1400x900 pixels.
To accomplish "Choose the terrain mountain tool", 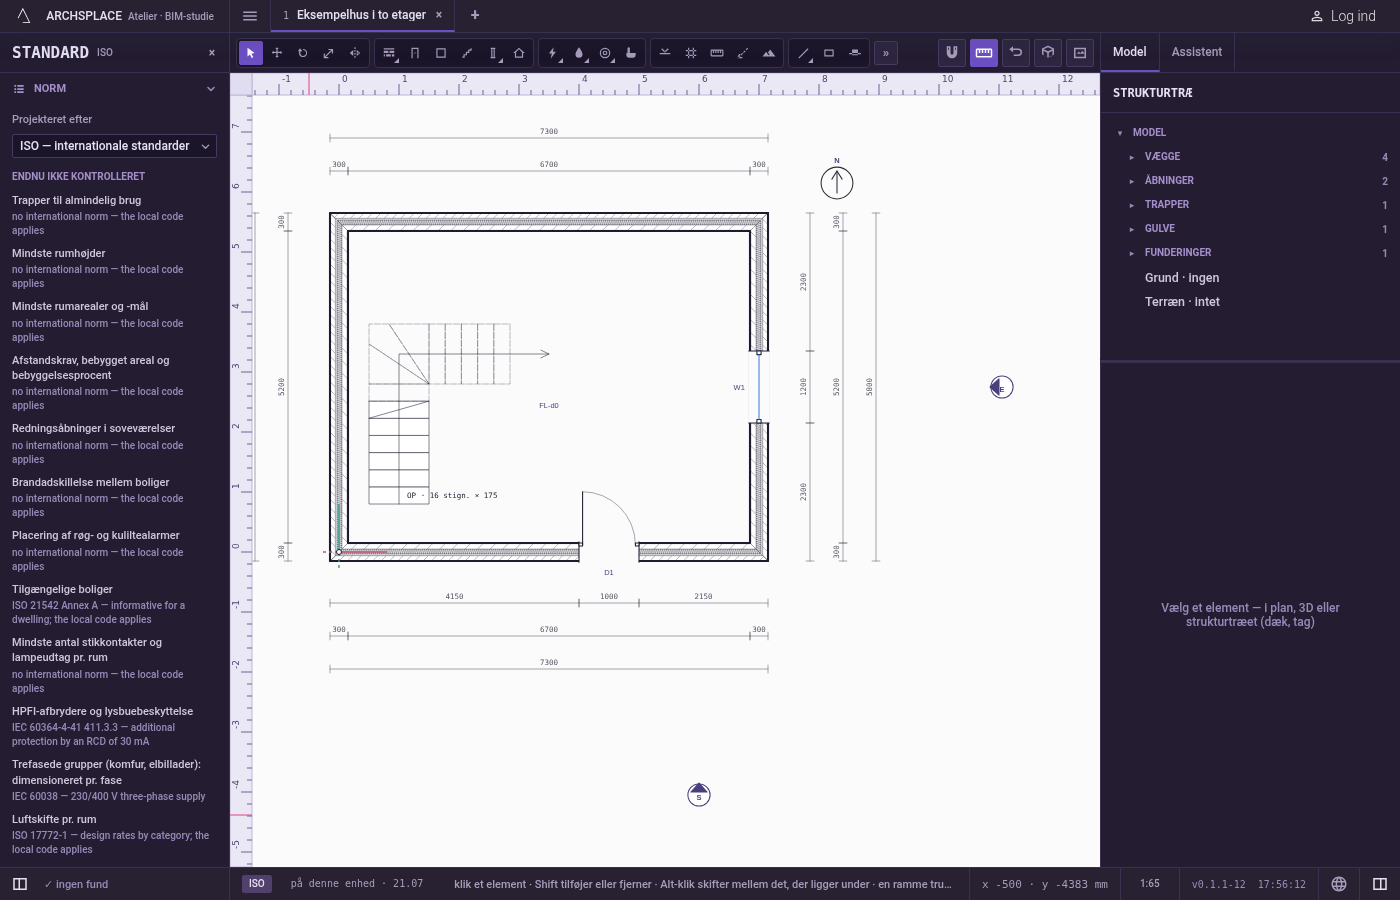I will (769, 53).
